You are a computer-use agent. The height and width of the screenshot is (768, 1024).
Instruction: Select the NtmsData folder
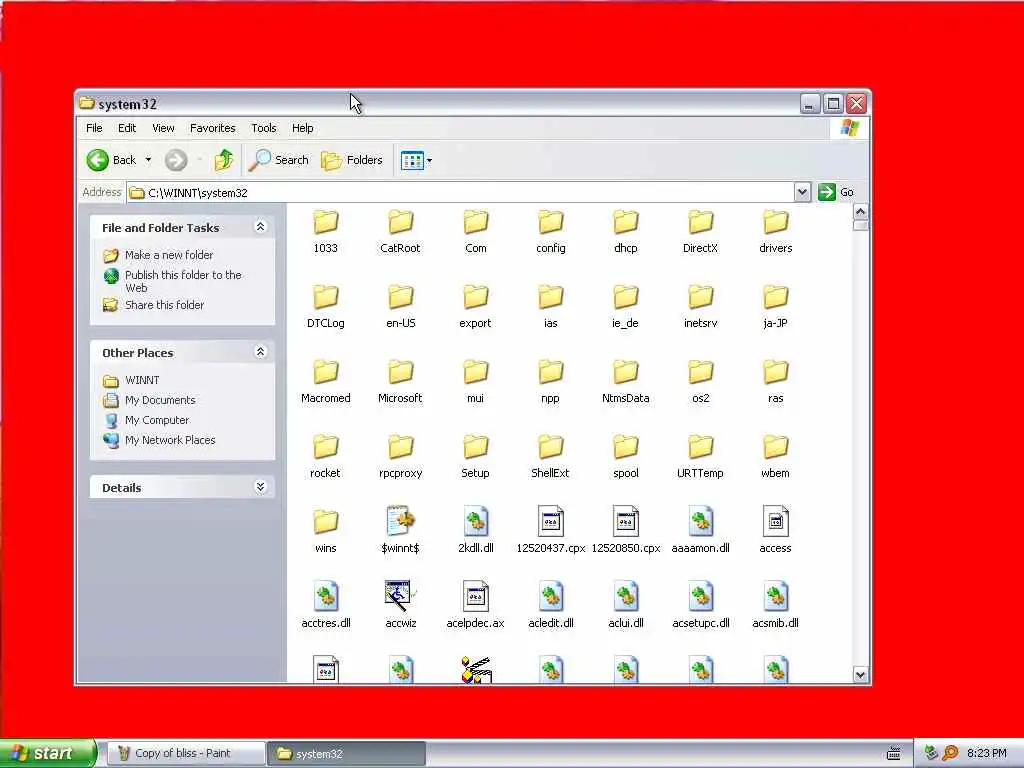click(626, 382)
